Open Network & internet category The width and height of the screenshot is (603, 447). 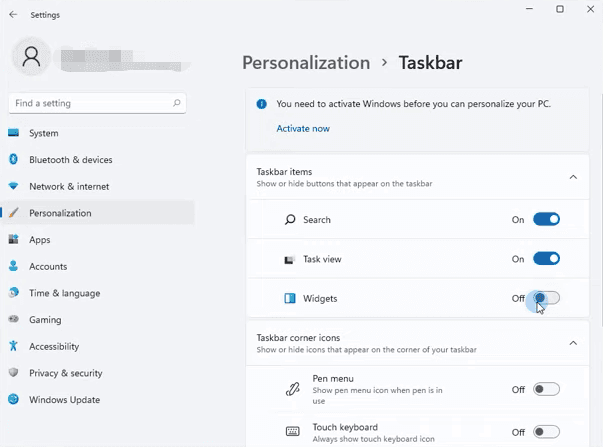[x=98, y=186]
